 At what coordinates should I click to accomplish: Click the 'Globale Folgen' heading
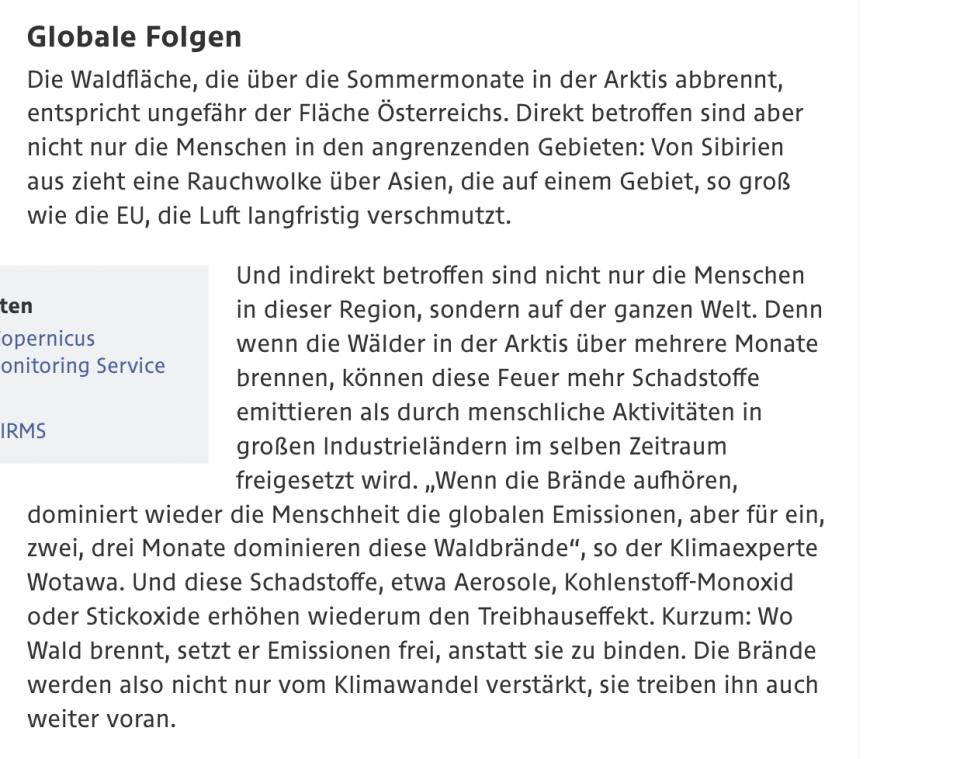point(134,38)
